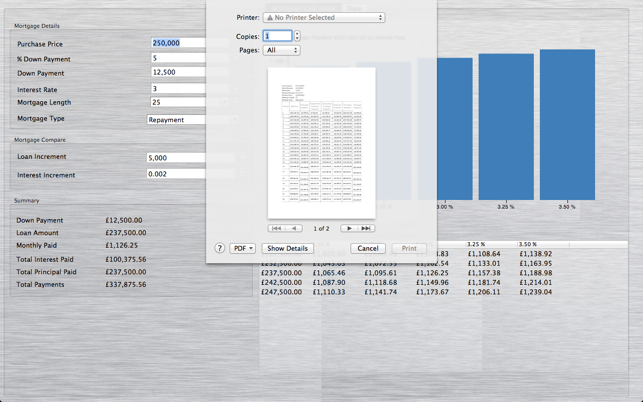Click table cell £1,087.90
643x402 pixels.
coord(329,283)
